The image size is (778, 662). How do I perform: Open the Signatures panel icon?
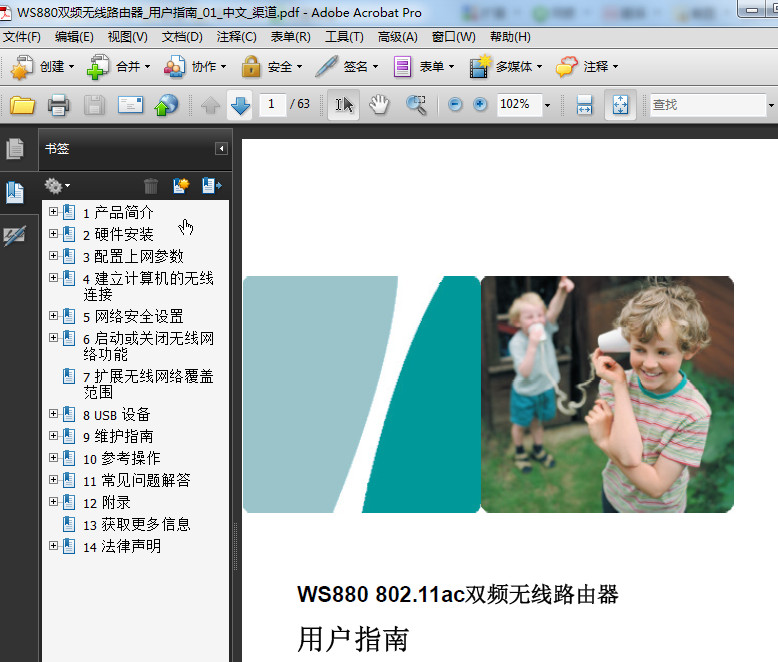(x=15, y=236)
